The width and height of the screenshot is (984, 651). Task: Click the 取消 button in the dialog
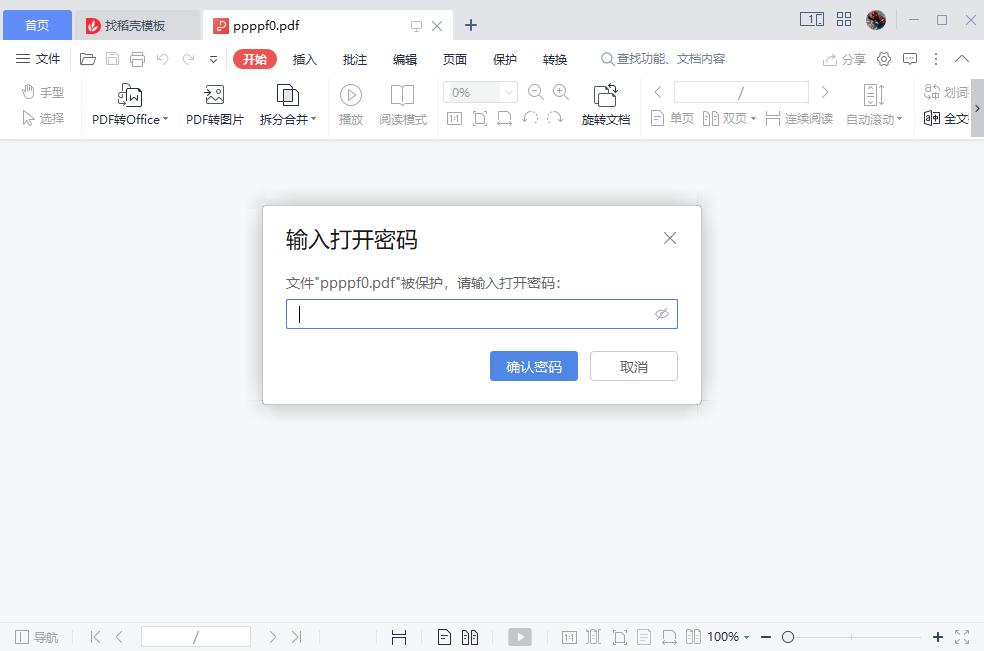[633, 366]
